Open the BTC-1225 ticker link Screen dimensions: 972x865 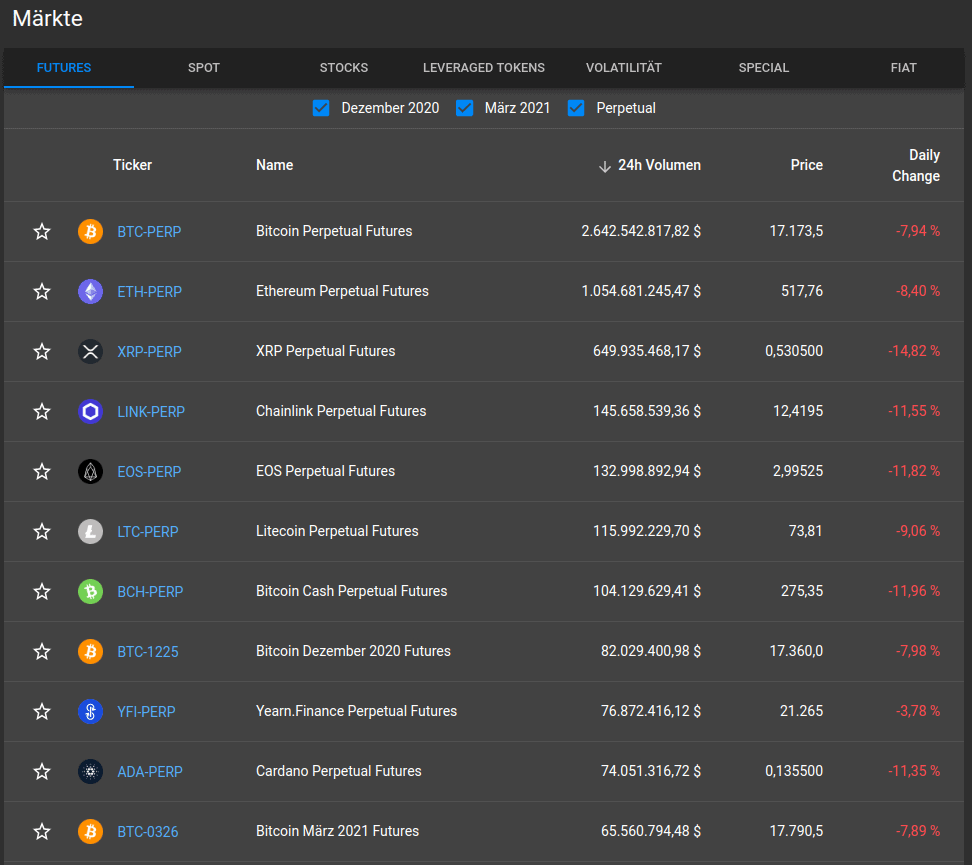click(148, 652)
